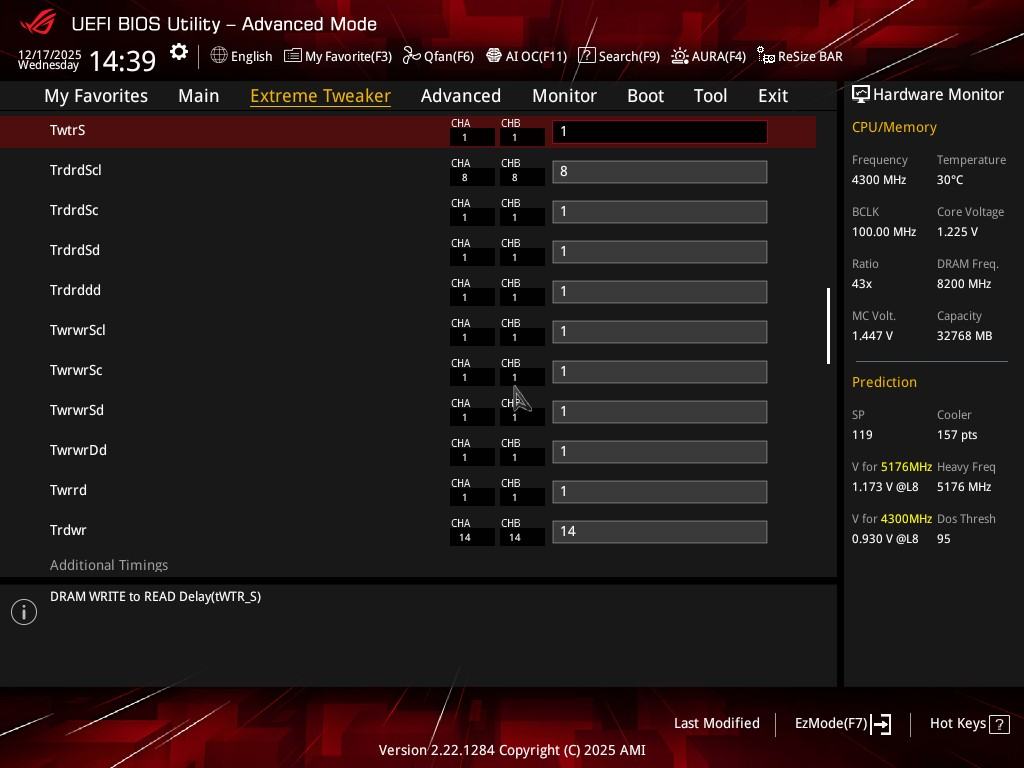This screenshot has height=768, width=1024.
Task: Click the 12/17/2025 date text
Action: point(50,54)
